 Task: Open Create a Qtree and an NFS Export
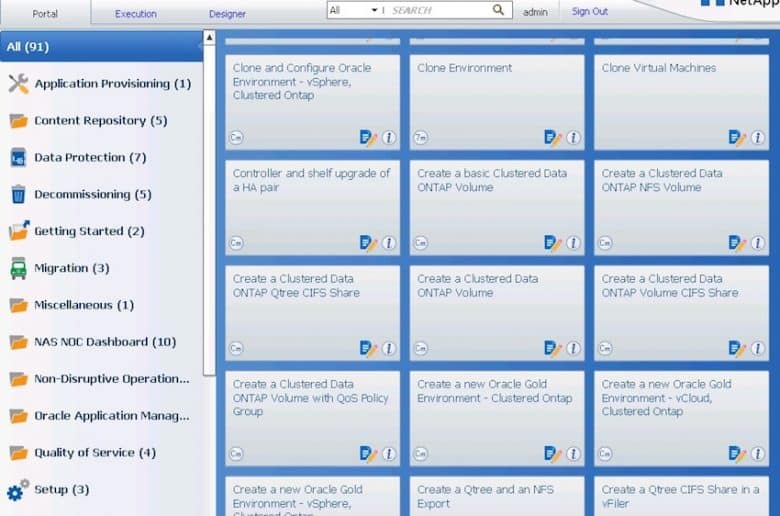pos(485,496)
